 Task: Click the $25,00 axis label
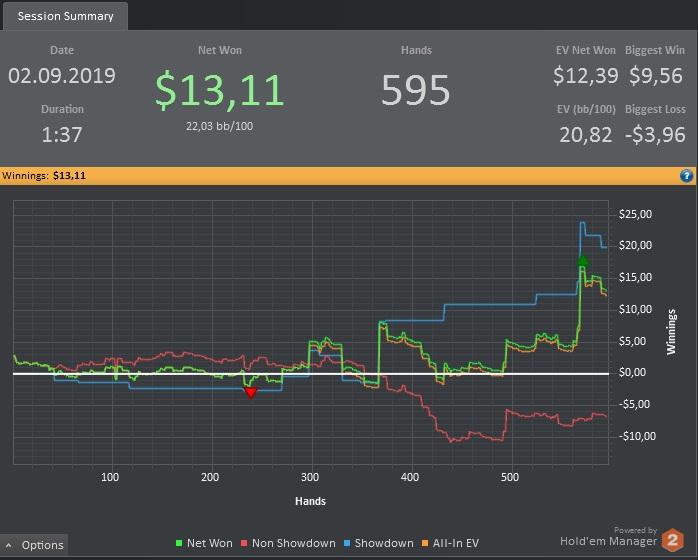tap(635, 214)
